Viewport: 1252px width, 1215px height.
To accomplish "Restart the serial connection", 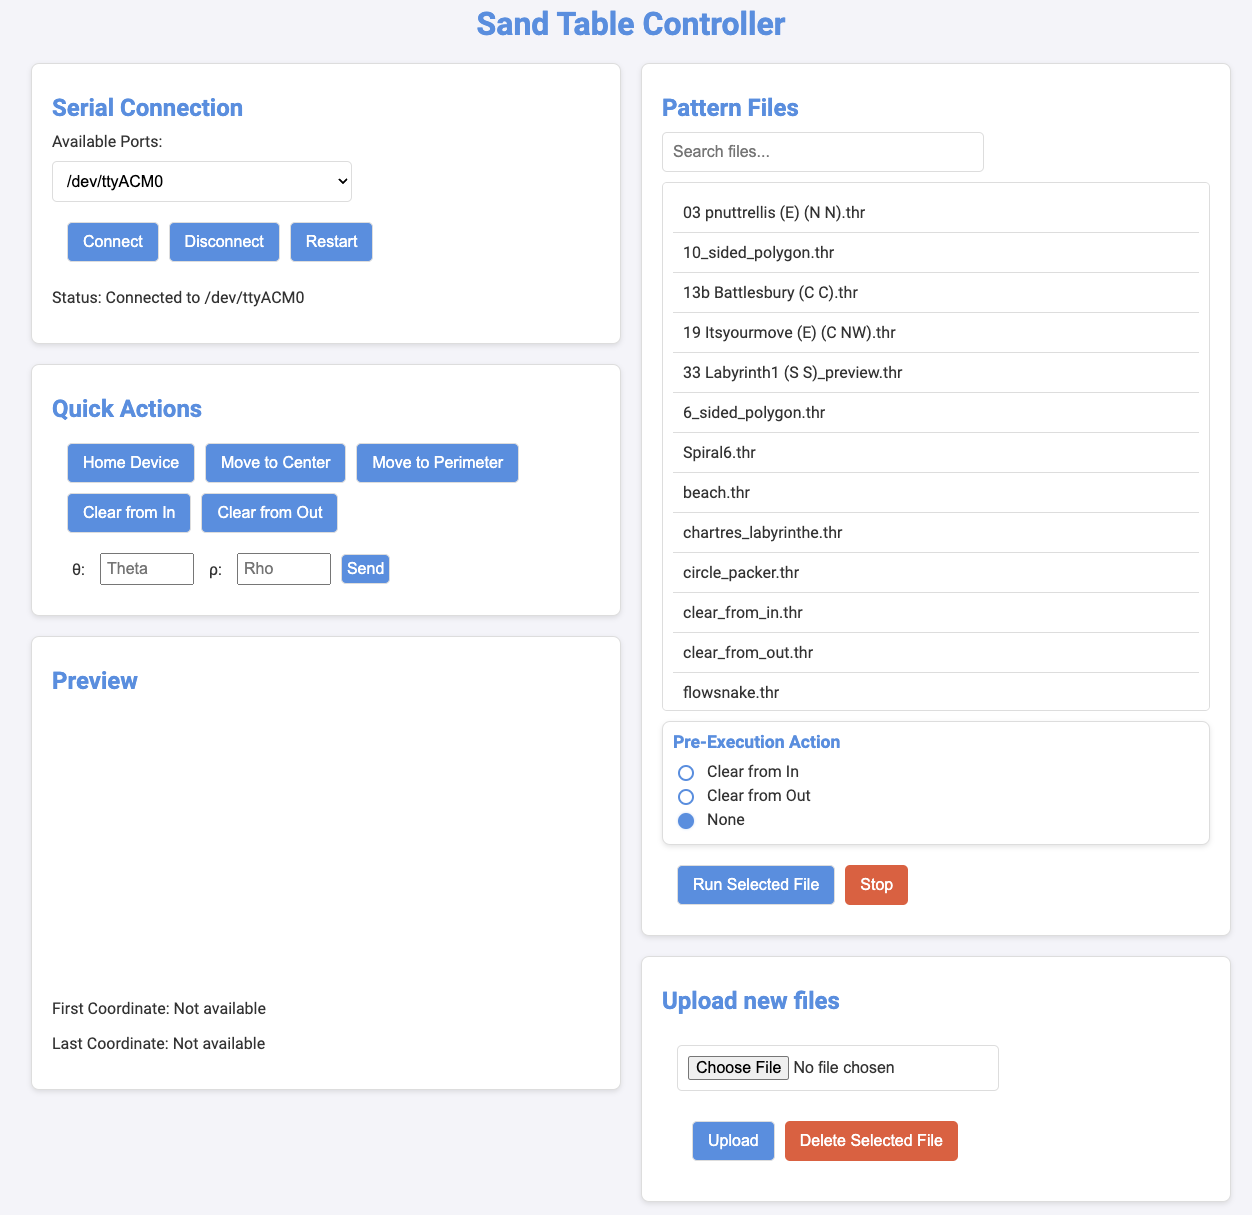I will click(x=331, y=242).
